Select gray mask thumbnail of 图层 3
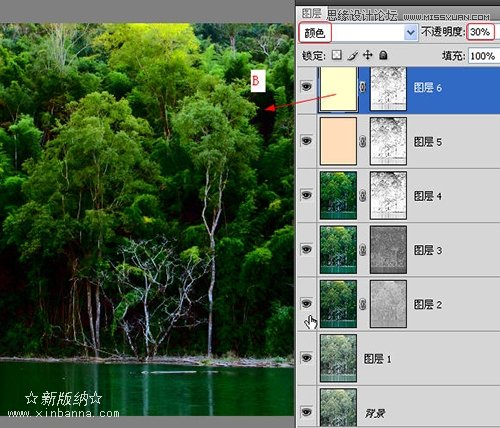 pyautogui.click(x=388, y=250)
